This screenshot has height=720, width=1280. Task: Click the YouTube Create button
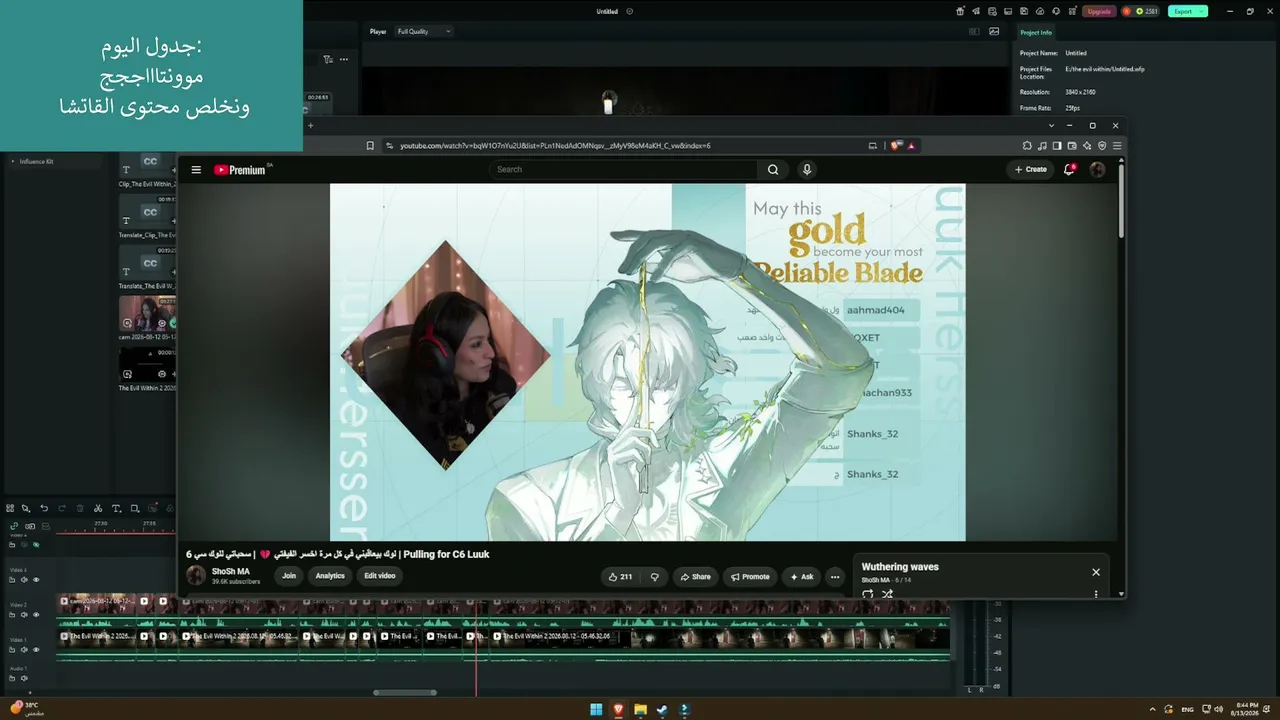tap(1031, 170)
